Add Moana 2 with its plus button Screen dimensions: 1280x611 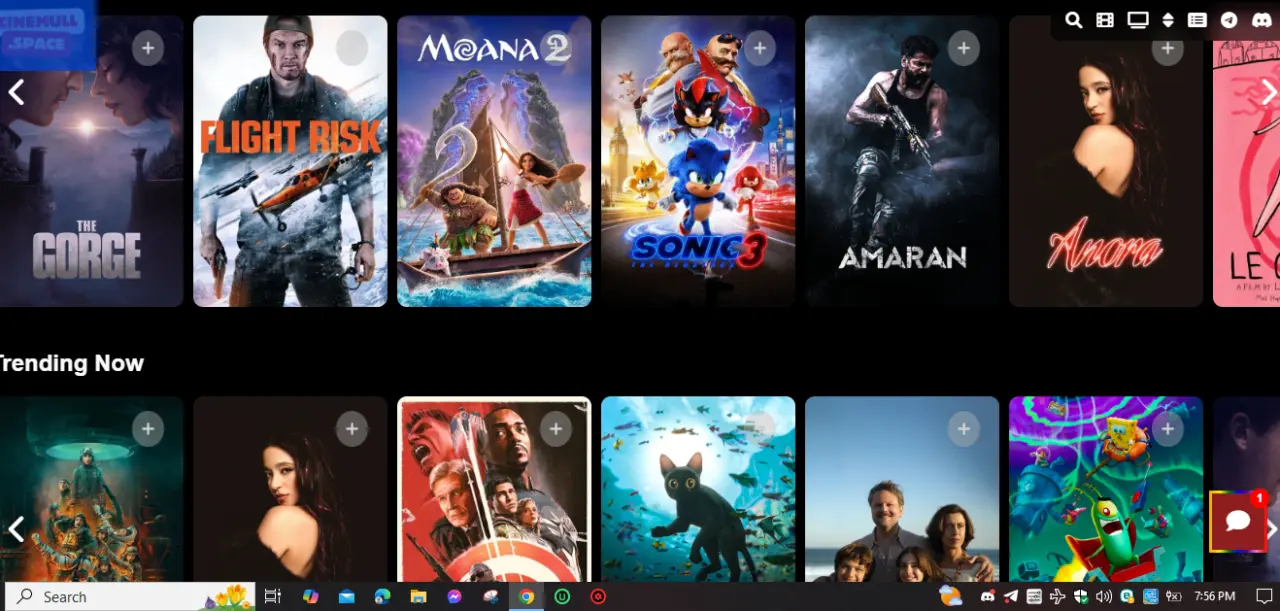click(556, 47)
